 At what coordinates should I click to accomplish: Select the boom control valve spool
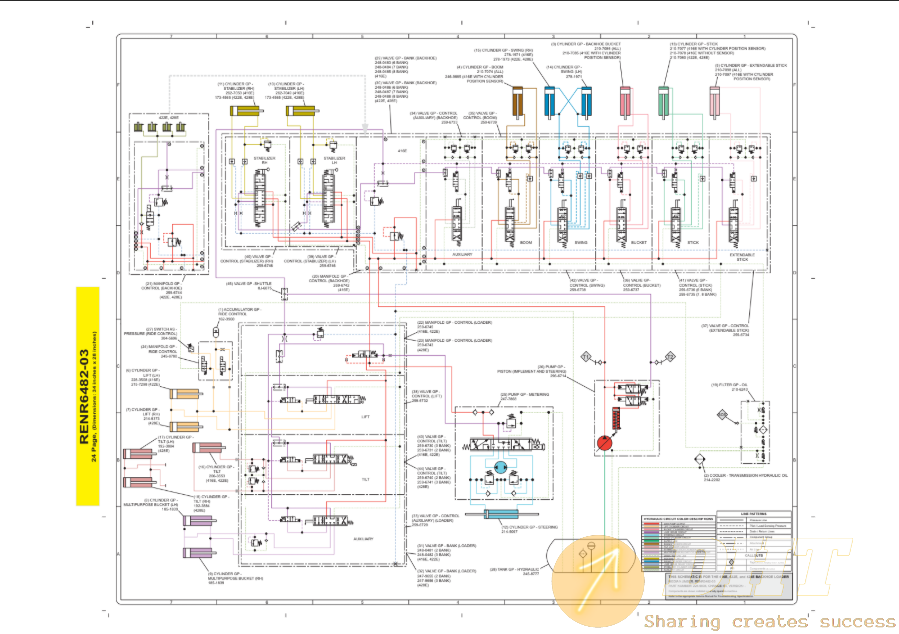tap(510, 224)
